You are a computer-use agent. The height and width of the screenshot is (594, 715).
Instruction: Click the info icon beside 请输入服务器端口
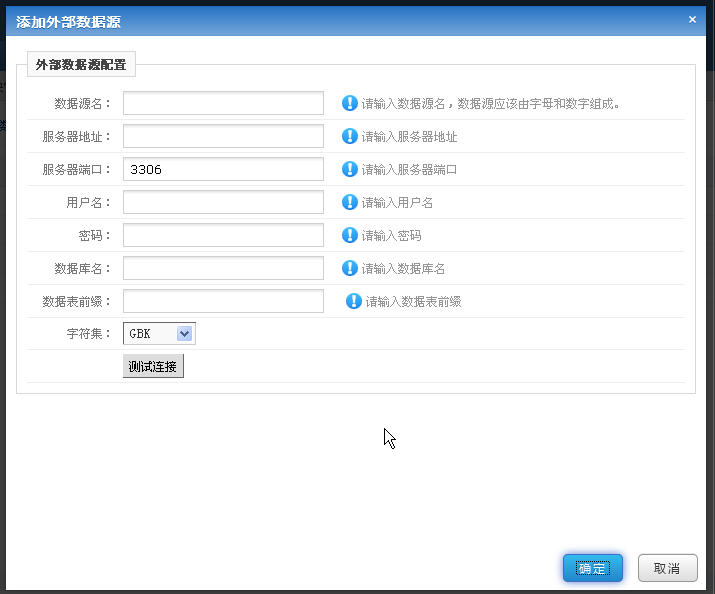pyautogui.click(x=350, y=169)
